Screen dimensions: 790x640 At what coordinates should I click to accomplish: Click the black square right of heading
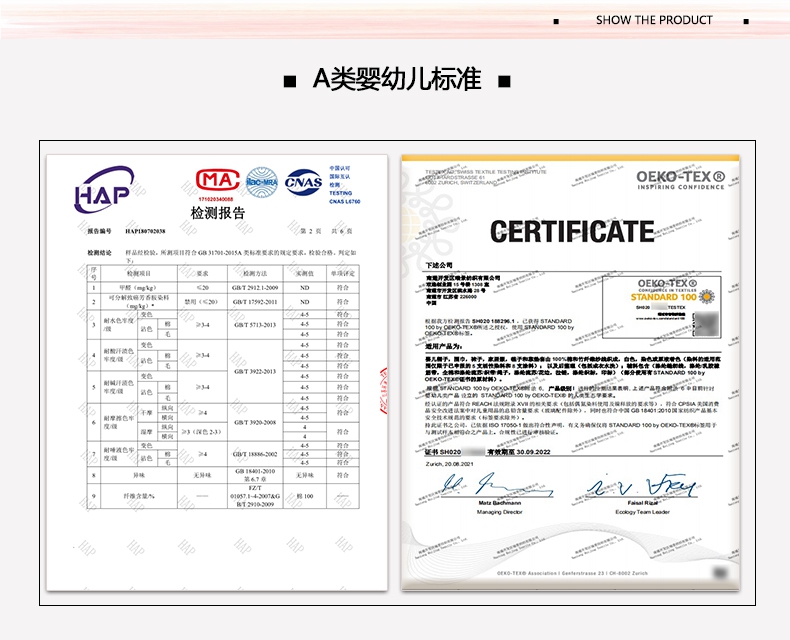504,80
